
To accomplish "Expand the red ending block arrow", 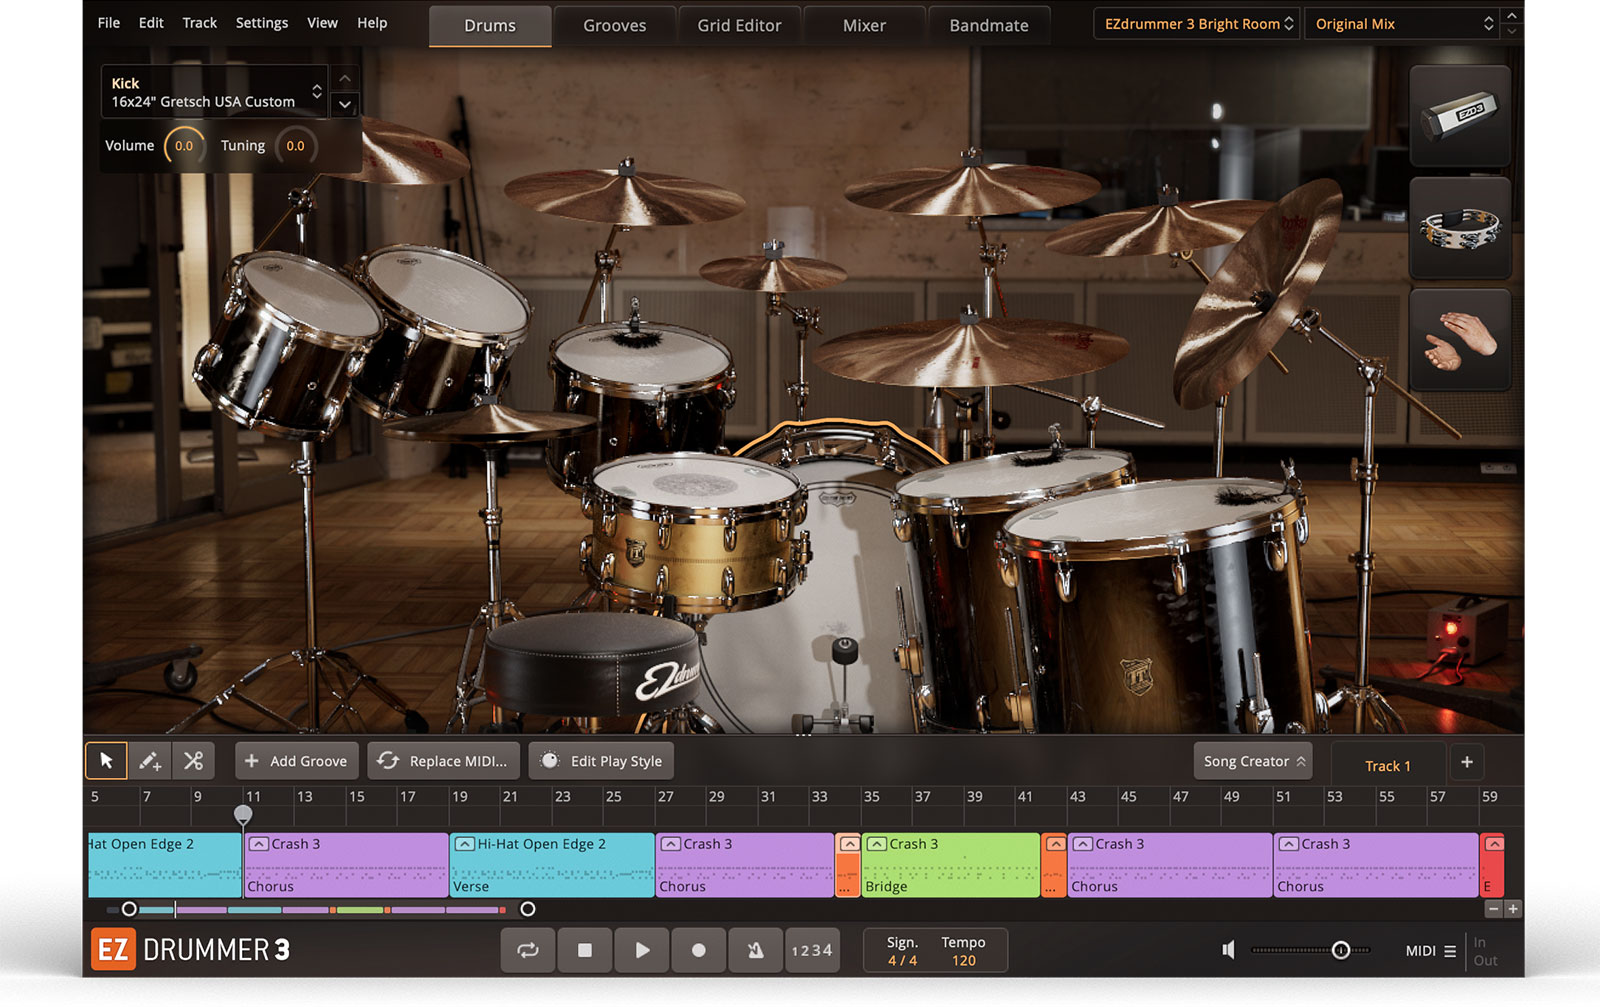I will tap(1494, 844).
